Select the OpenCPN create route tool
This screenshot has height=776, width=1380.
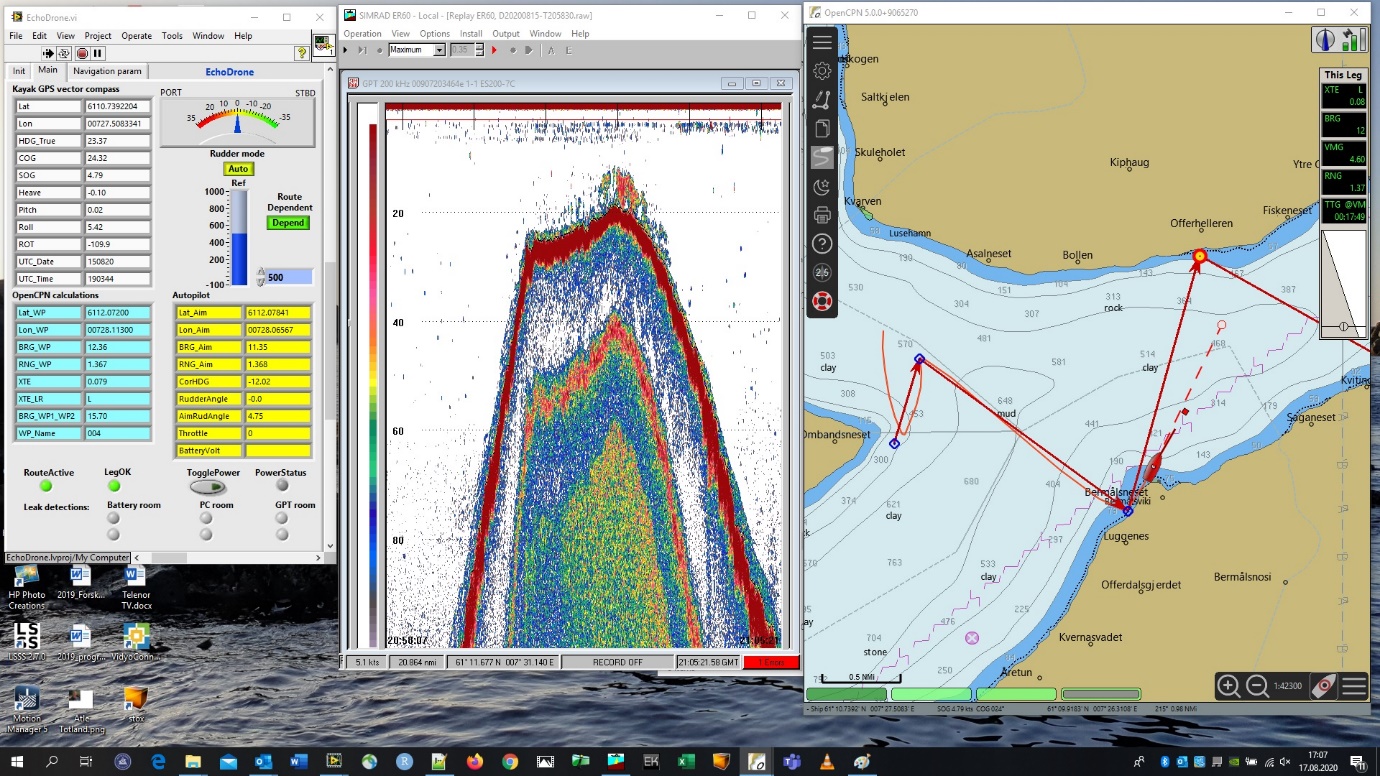[822, 100]
